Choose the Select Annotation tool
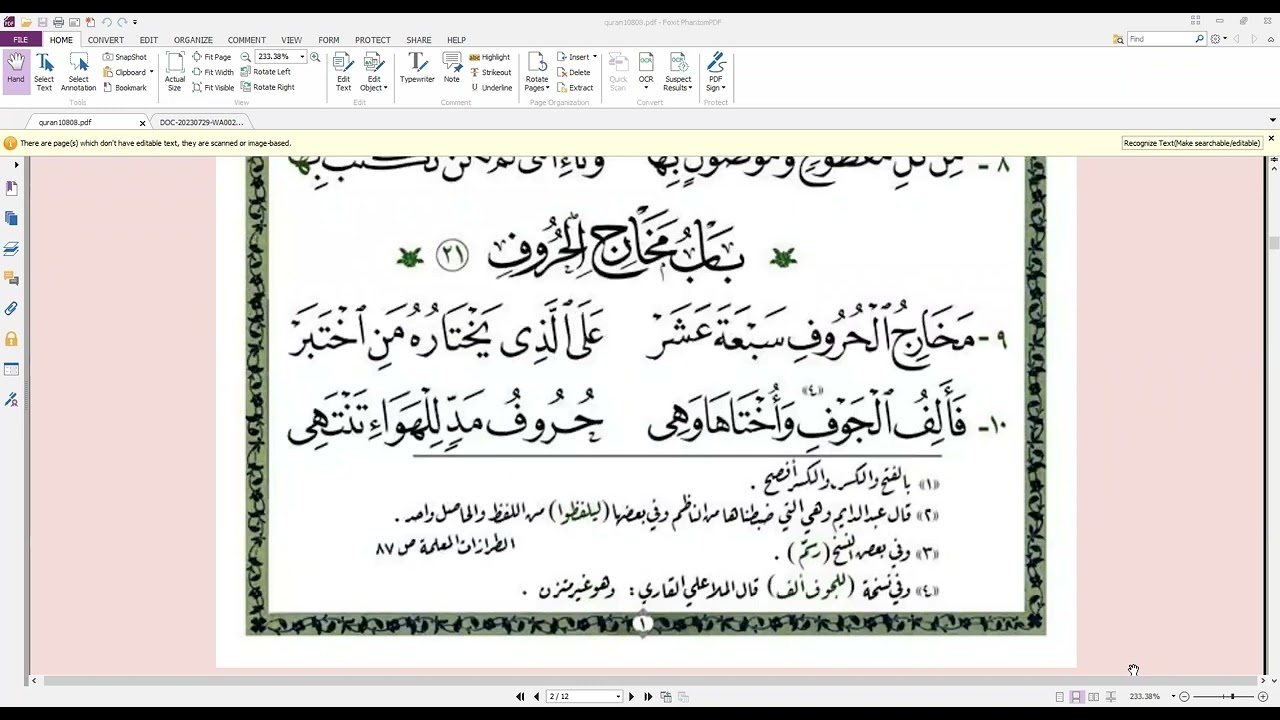1280x720 pixels. (78, 72)
